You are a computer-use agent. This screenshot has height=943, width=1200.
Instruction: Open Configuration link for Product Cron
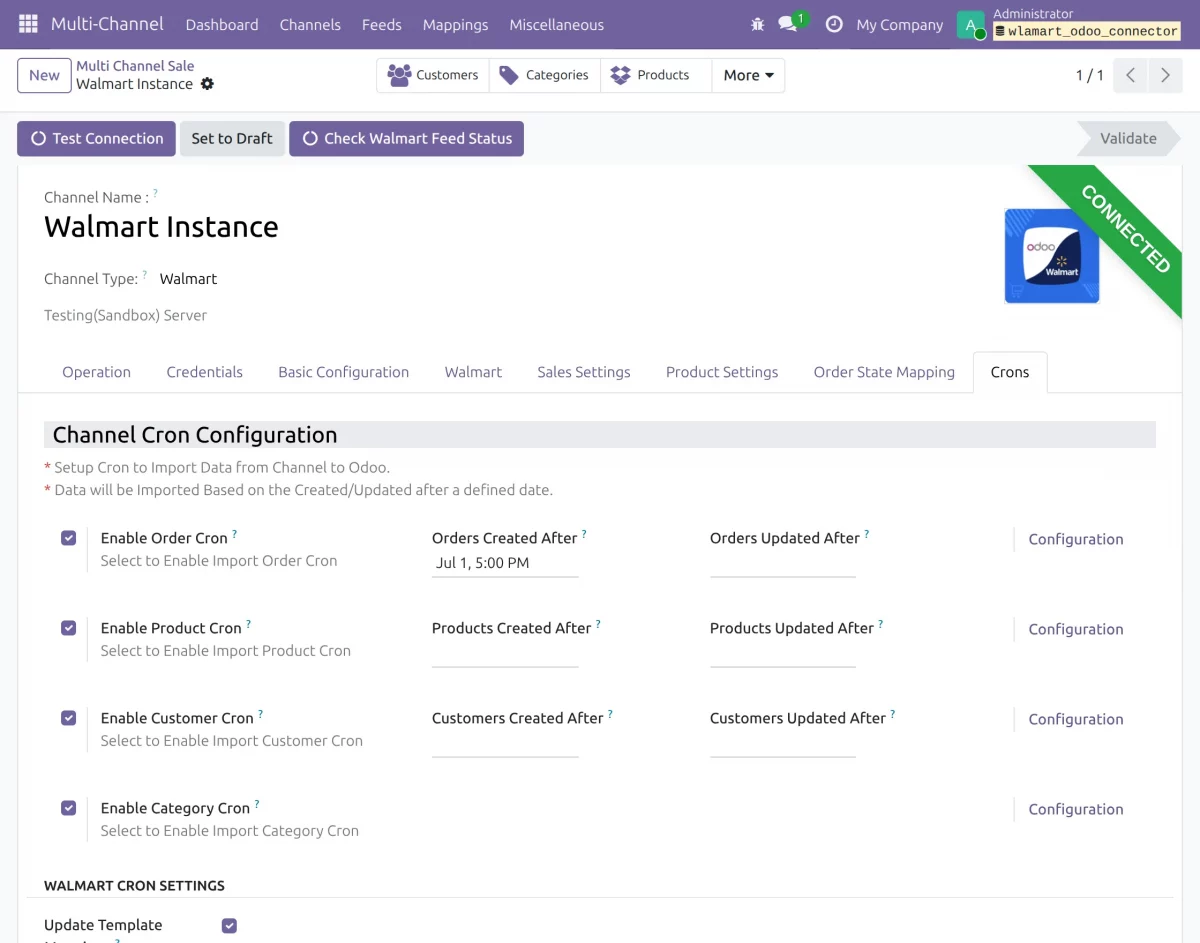coord(1076,629)
